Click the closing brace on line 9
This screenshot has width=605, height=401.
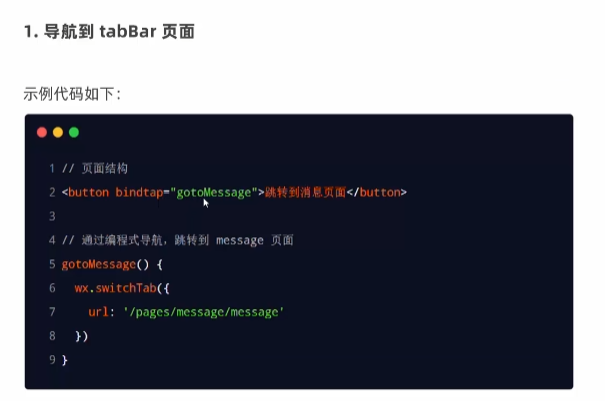[x=64, y=360]
